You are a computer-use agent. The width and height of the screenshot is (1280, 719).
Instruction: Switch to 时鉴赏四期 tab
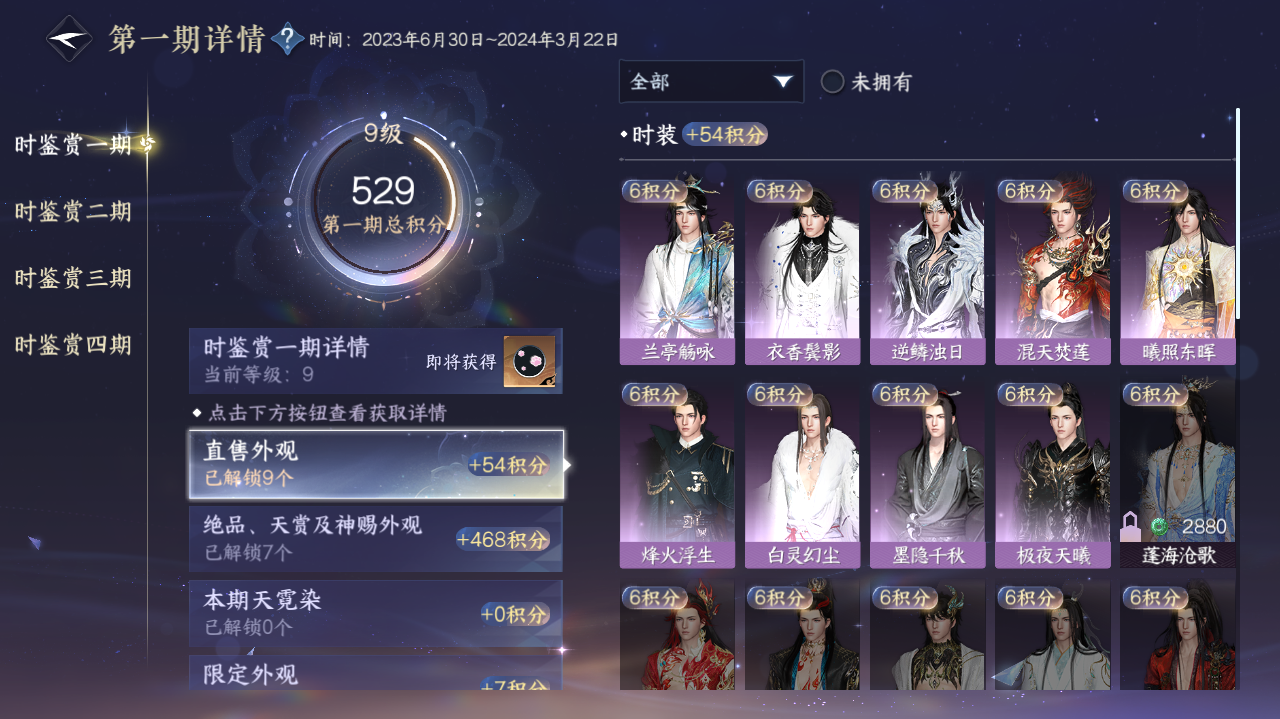point(73,346)
